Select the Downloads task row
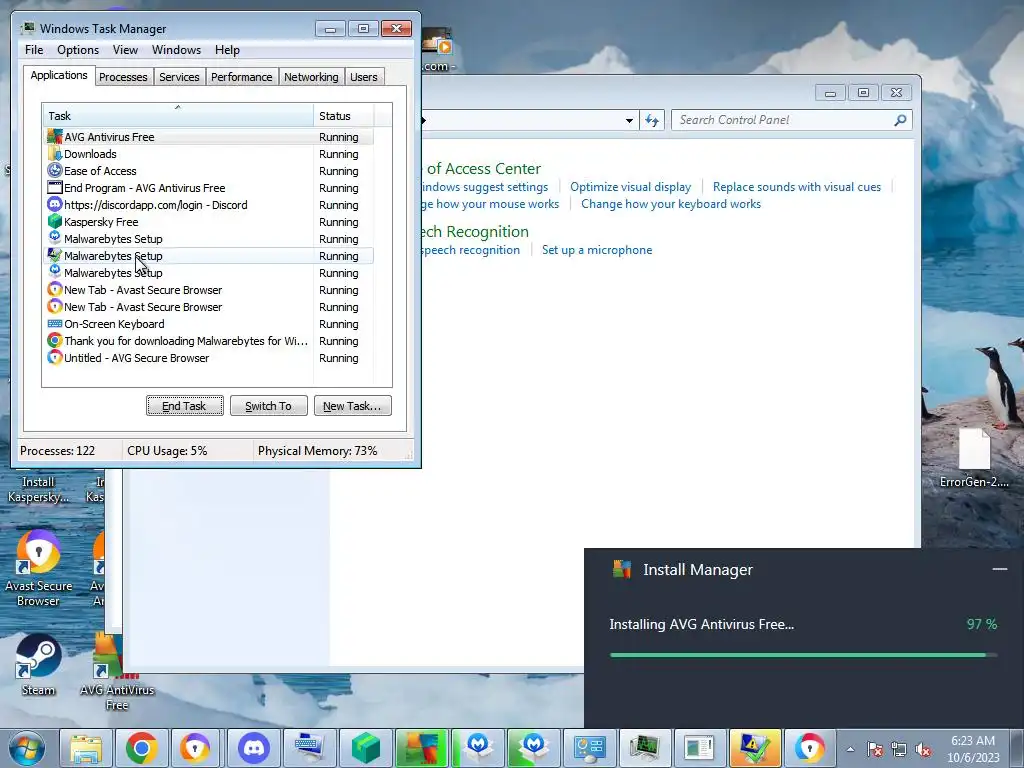Screen dimensions: 1024x768 click(209, 154)
